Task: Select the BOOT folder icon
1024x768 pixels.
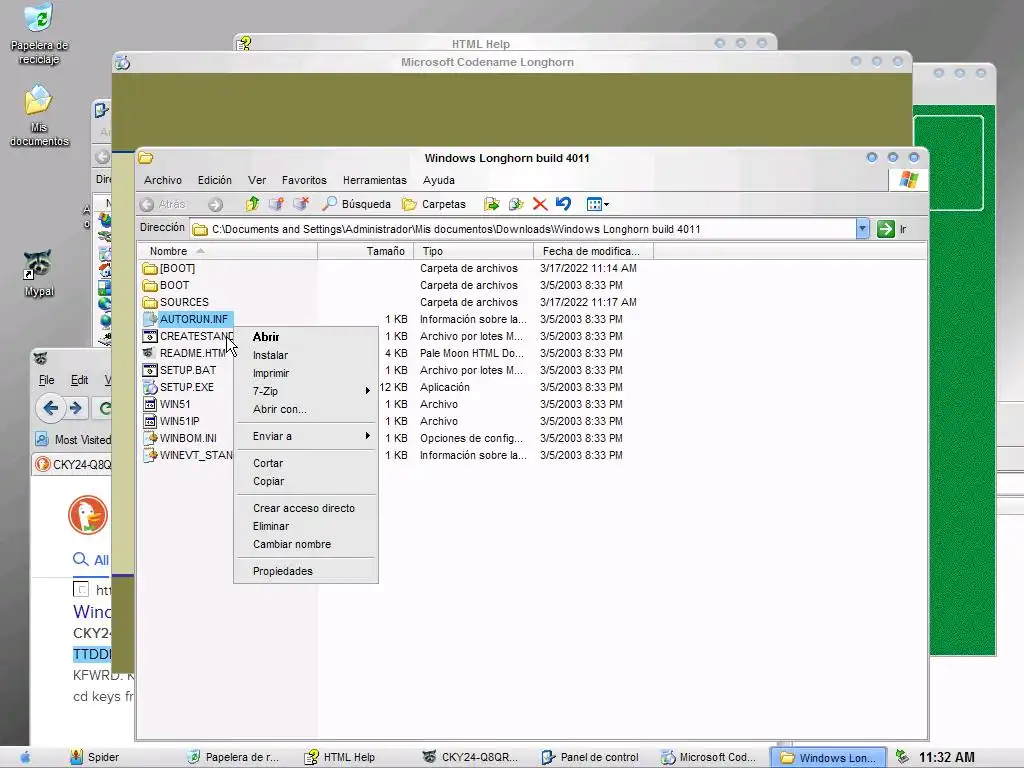Action: pos(150,285)
